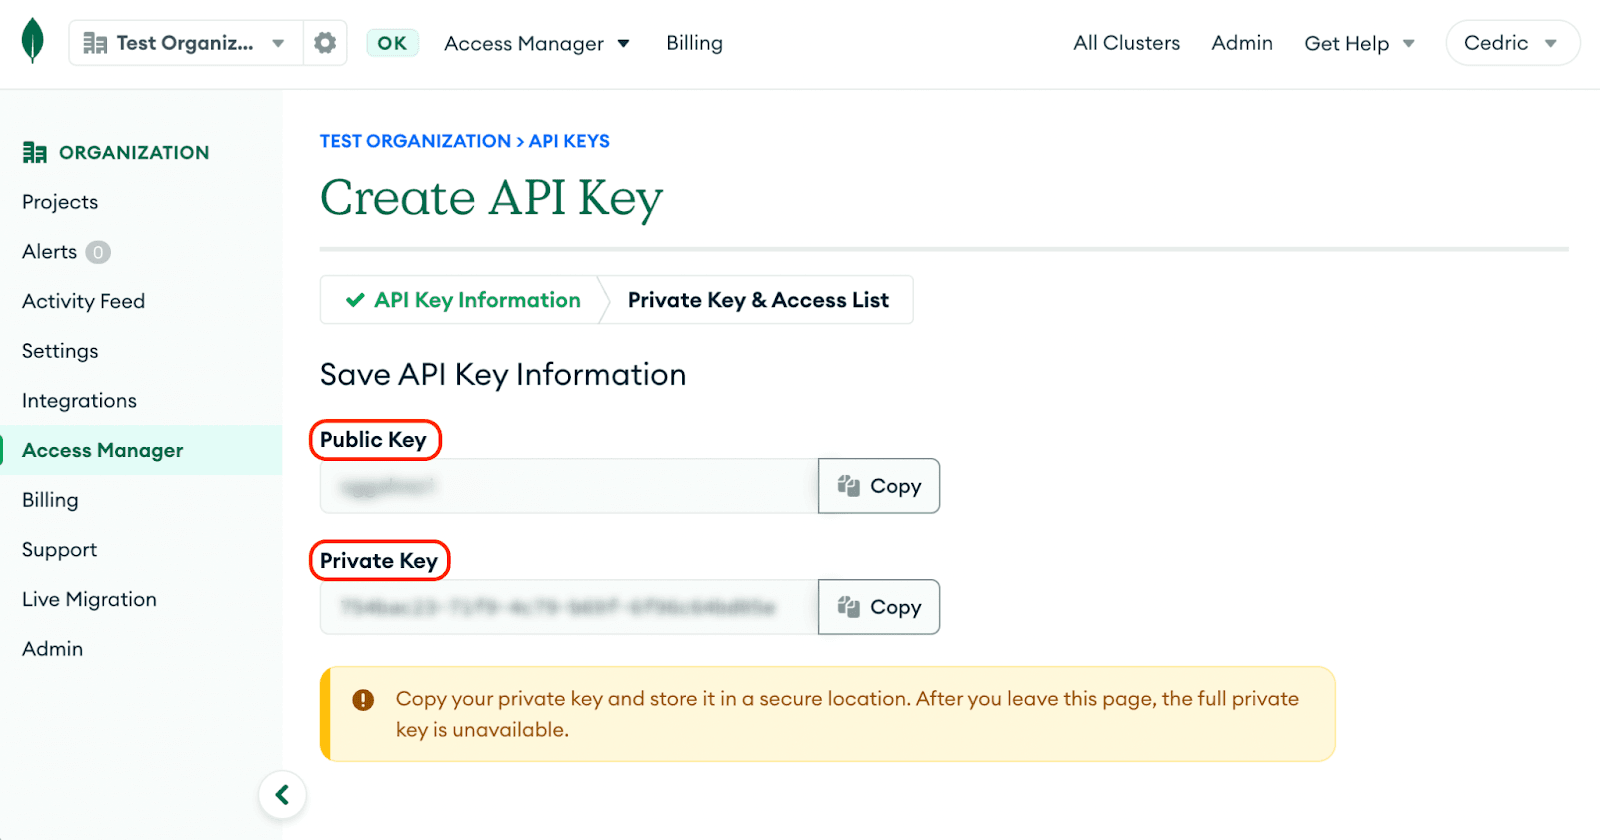Open organization settings gear icon

pos(325,43)
